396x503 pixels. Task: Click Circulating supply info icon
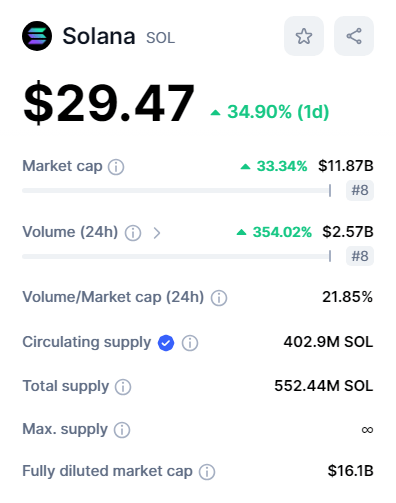[x=190, y=343]
